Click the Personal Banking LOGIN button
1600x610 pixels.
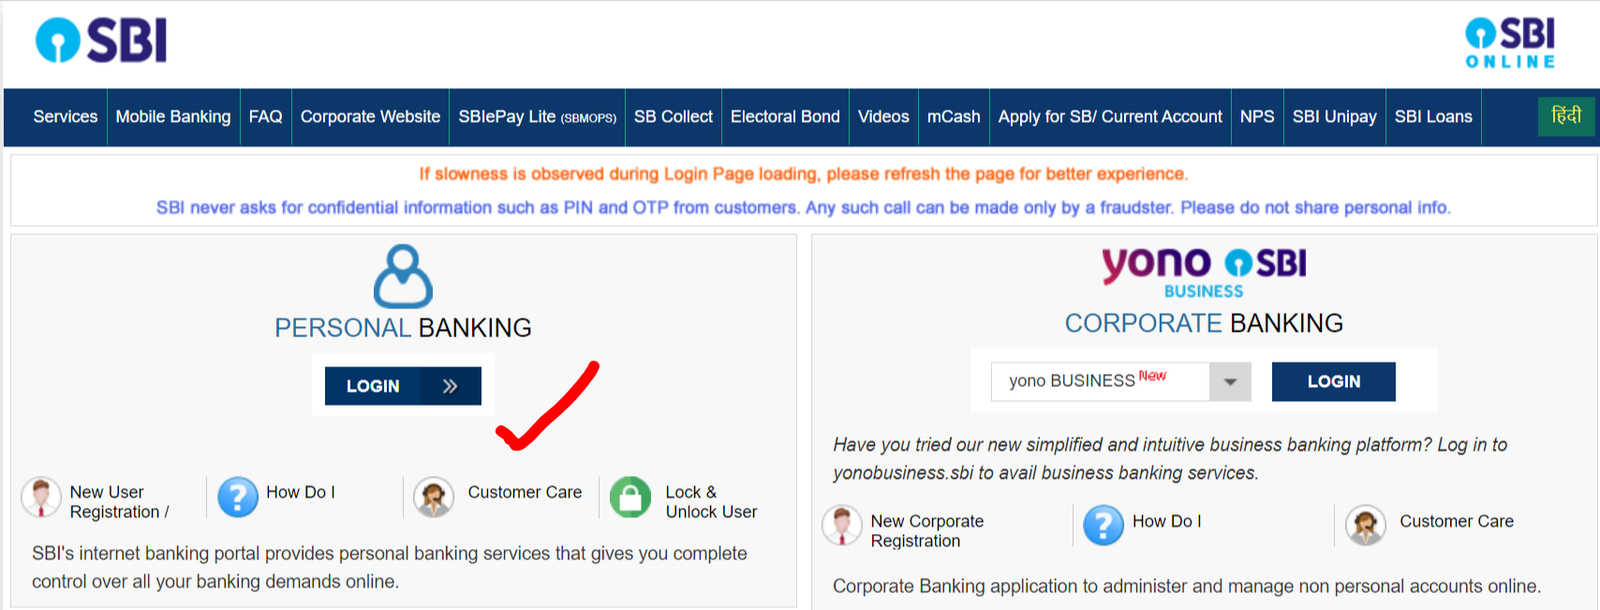(x=403, y=386)
